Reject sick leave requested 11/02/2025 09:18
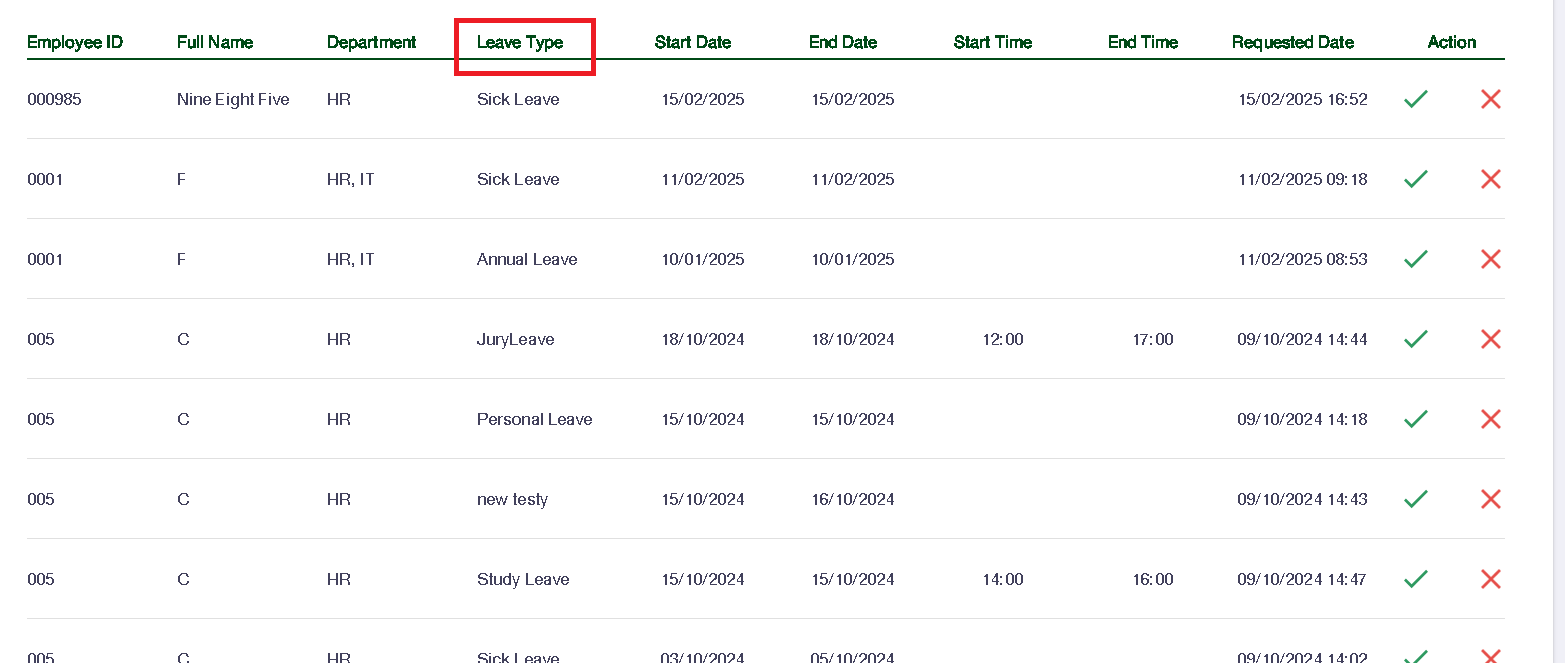 pyautogui.click(x=1490, y=179)
